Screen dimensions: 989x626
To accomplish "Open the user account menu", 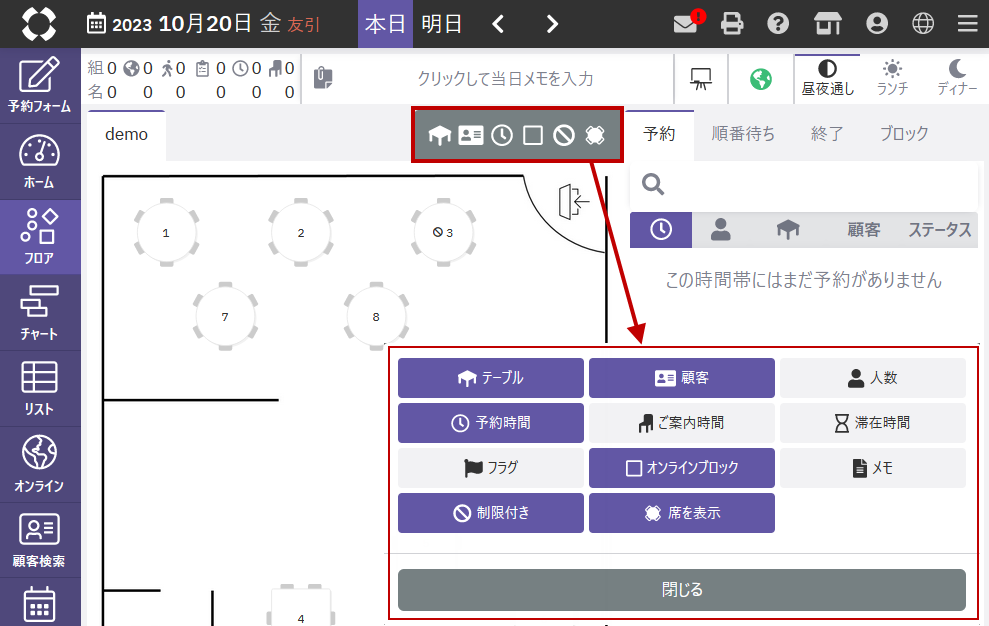I will (877, 24).
